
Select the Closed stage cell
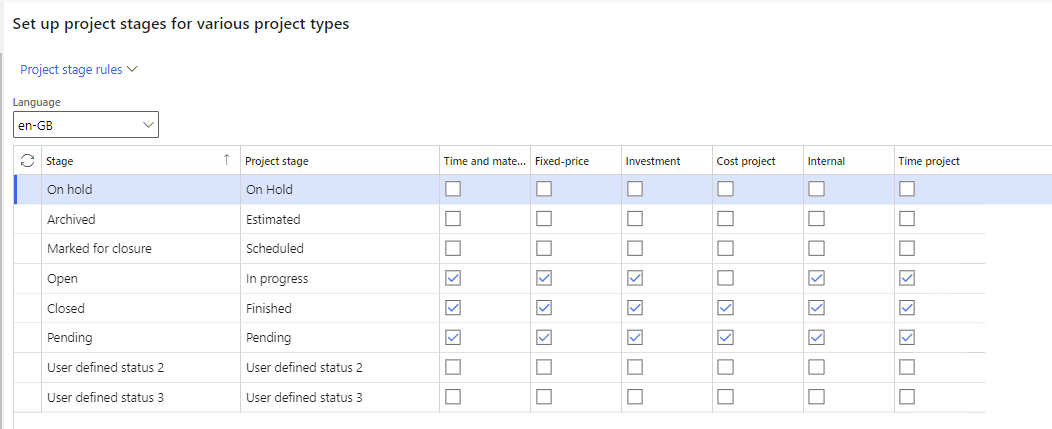(140, 308)
